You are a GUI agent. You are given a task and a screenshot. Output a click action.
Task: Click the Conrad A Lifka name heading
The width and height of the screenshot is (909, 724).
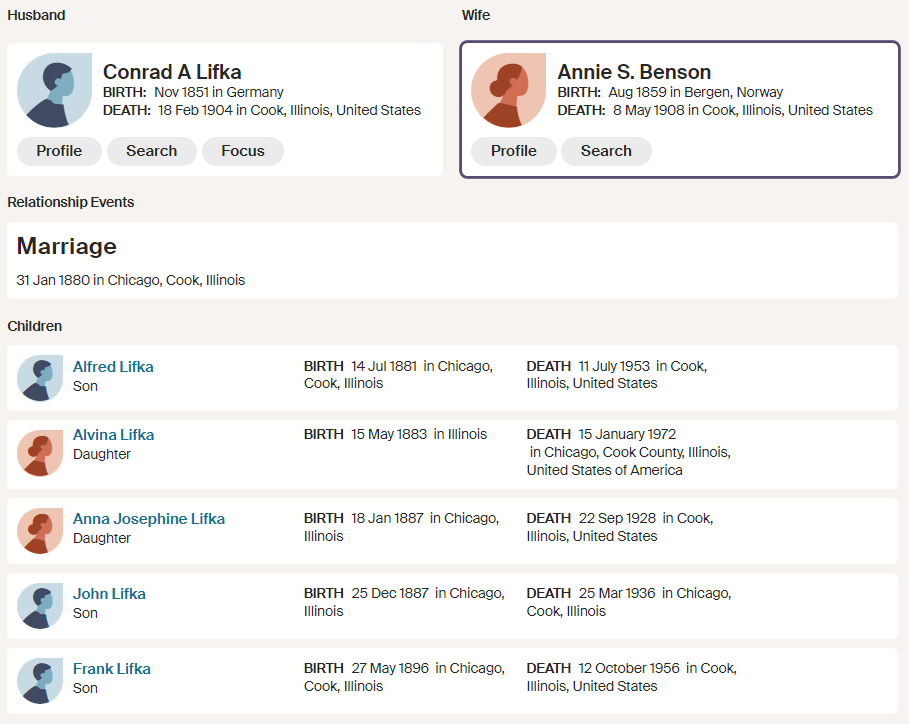tap(172, 72)
